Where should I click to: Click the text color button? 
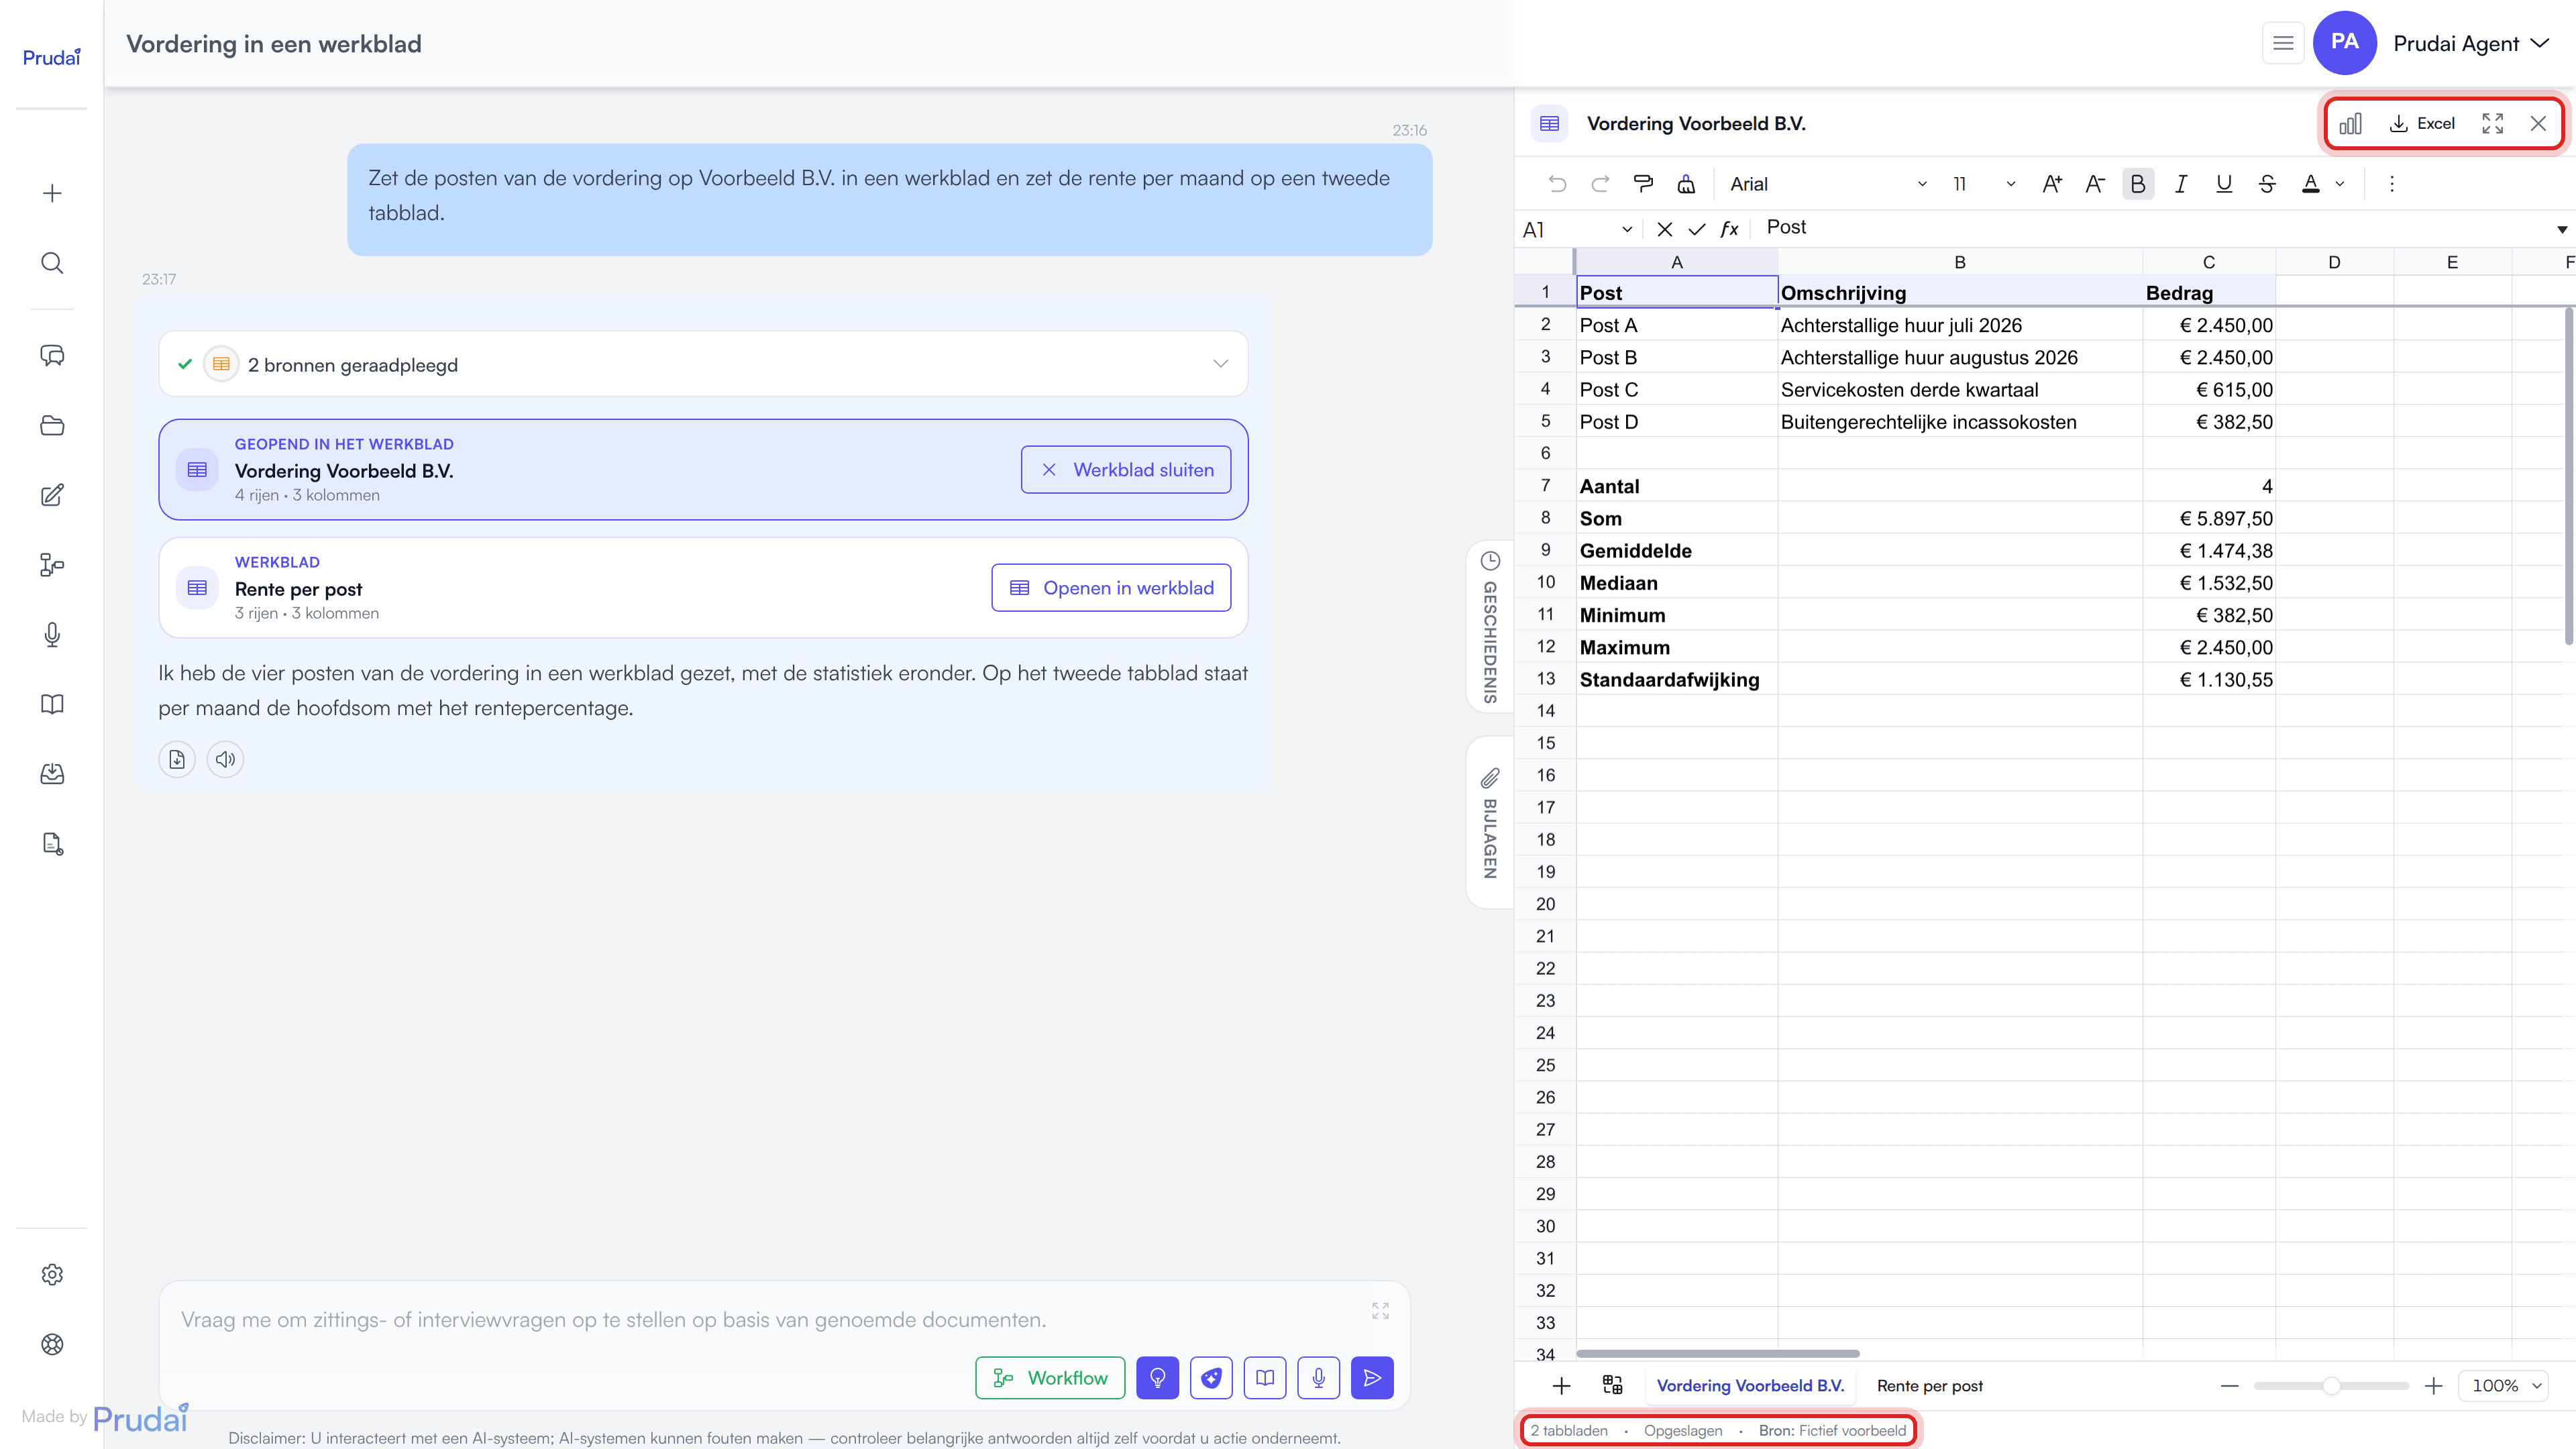point(2311,184)
